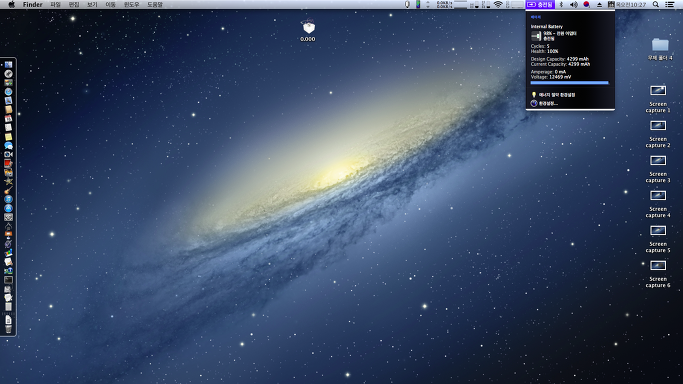Open Keynote podium icon in dock
The width and height of the screenshot is (683, 384).
8,234
